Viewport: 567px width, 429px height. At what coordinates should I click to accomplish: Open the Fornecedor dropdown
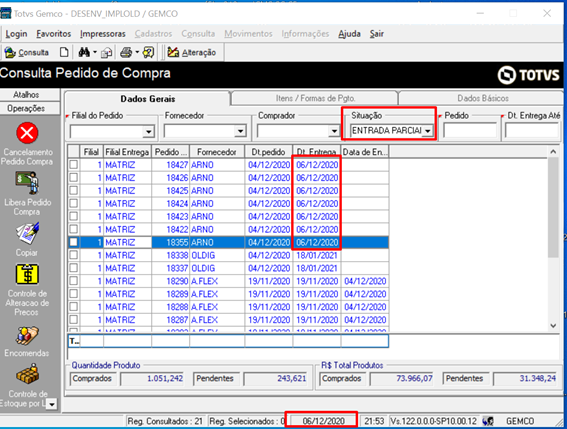click(240, 132)
